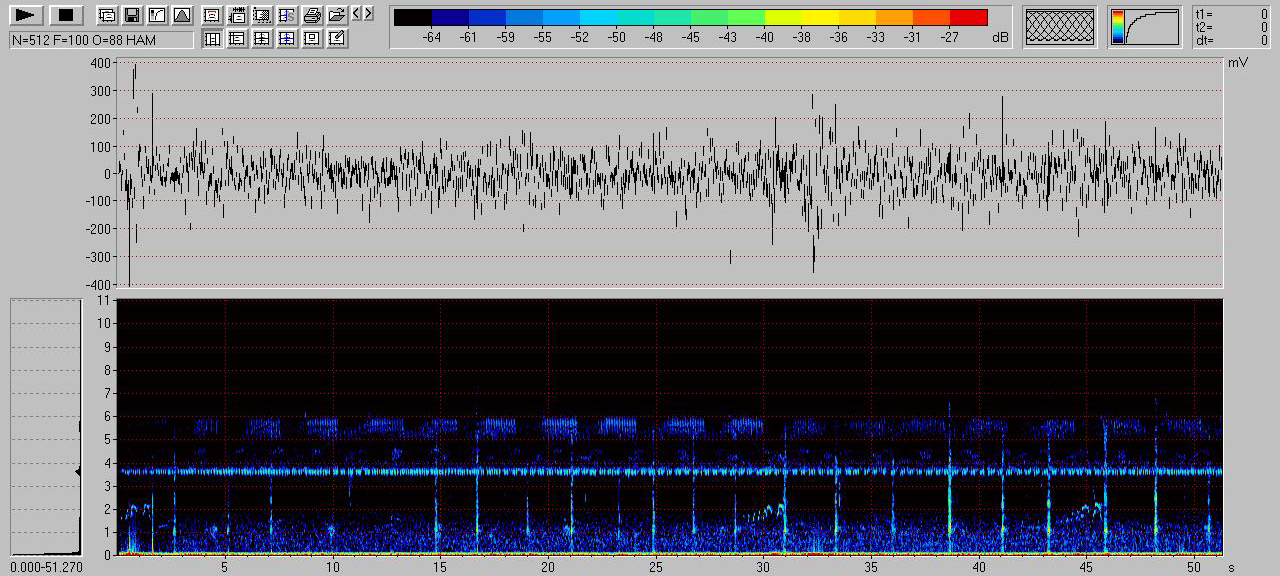The image size is (1280, 576).
Task: Click the black swatch in dB color scale
Action: tap(412, 17)
